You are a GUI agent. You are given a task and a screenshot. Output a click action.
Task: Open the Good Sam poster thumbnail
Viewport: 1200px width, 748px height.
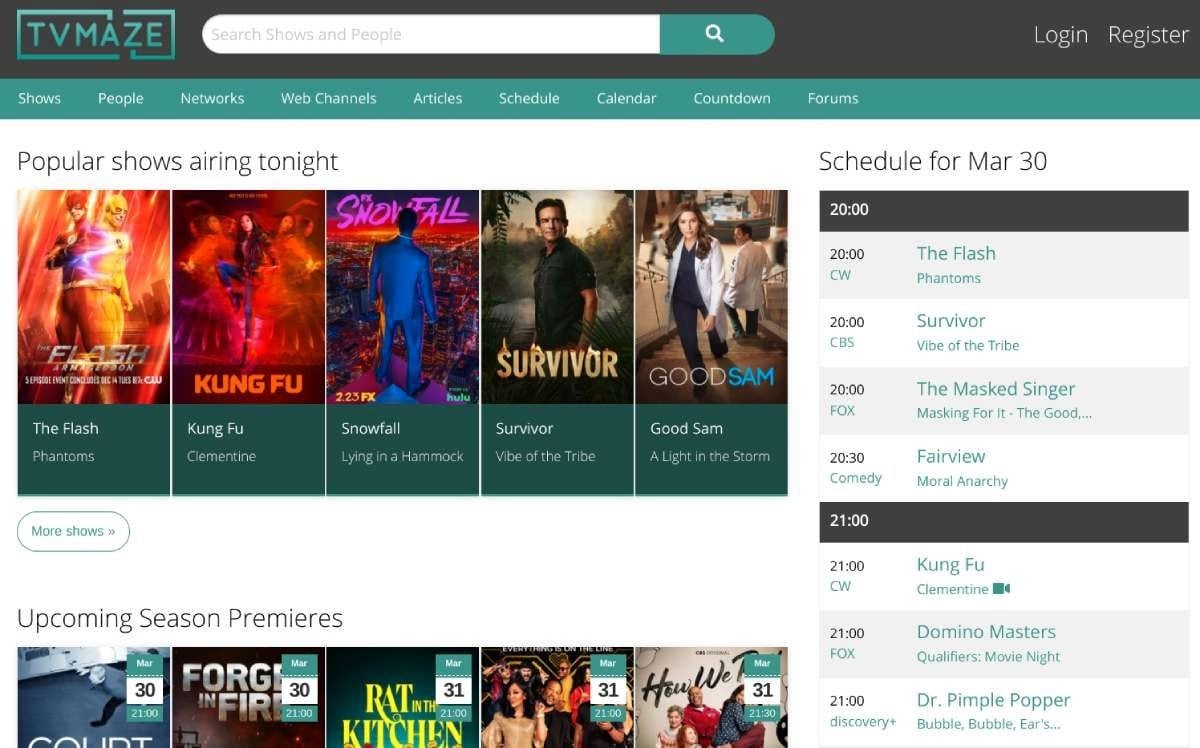pos(711,297)
